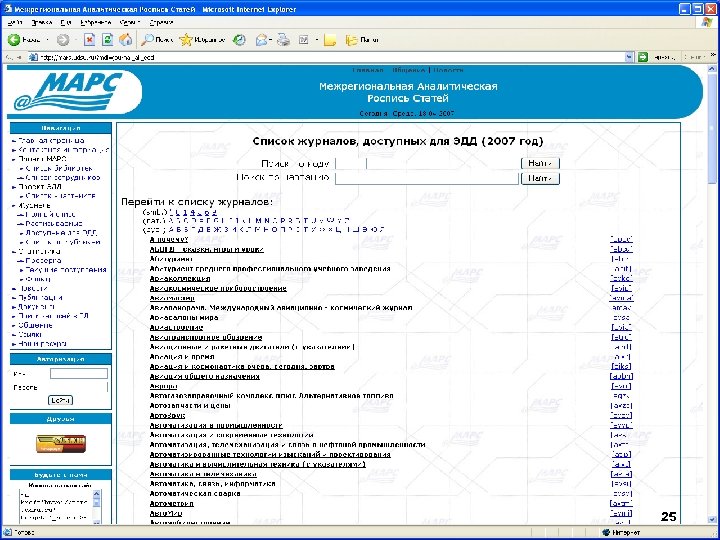Focus the Пароль password input field
Viewport: 720px width, 540px height.
(x=79, y=388)
